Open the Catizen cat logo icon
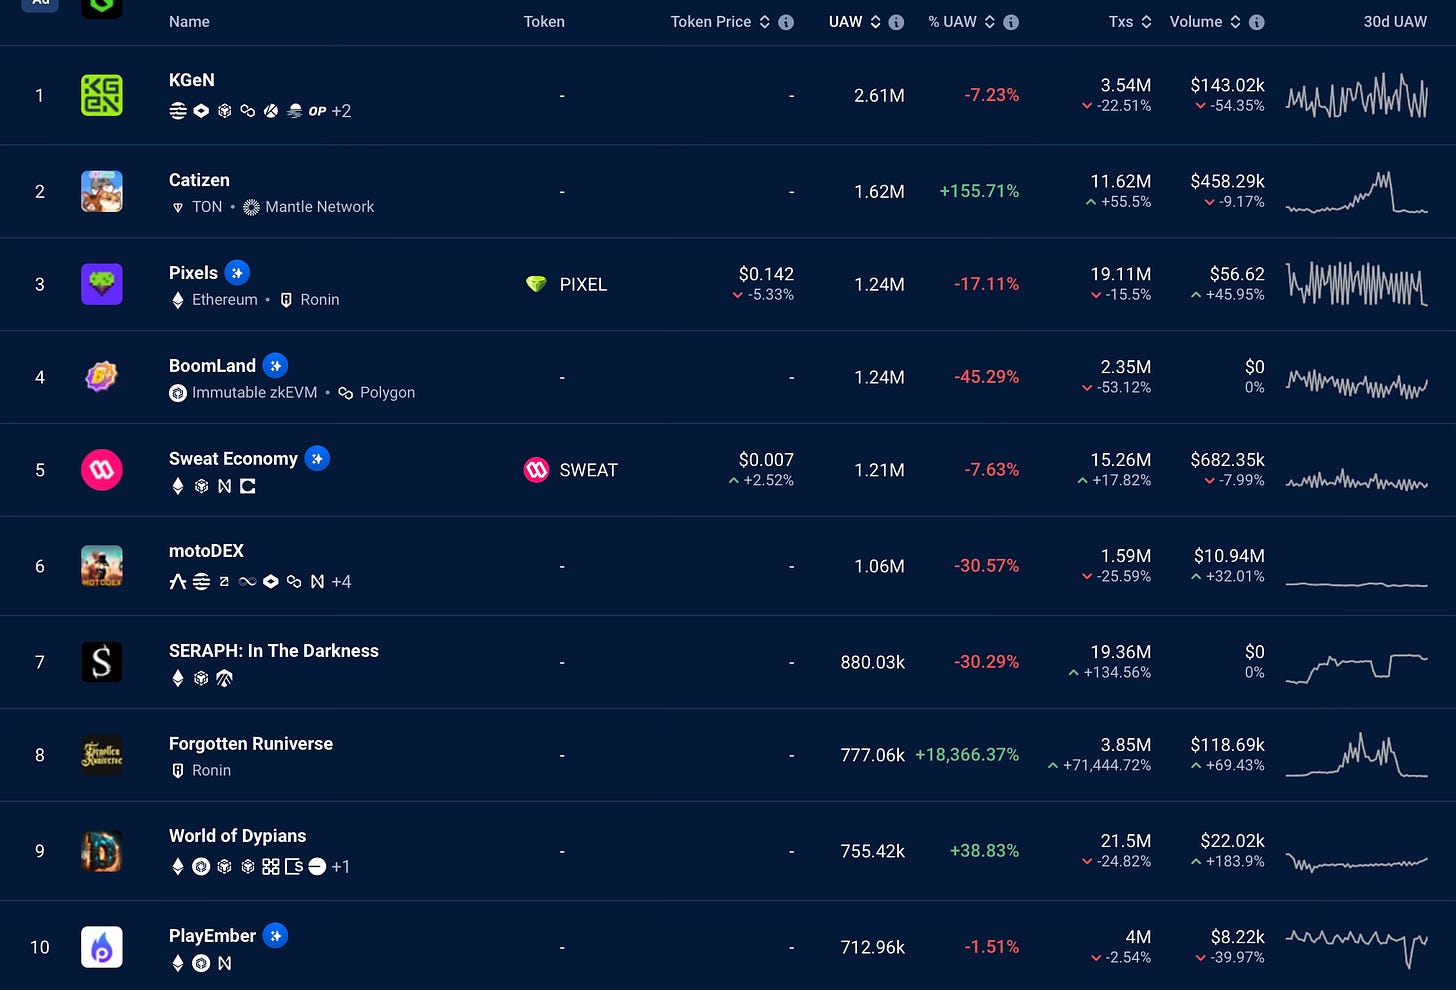 (x=101, y=191)
